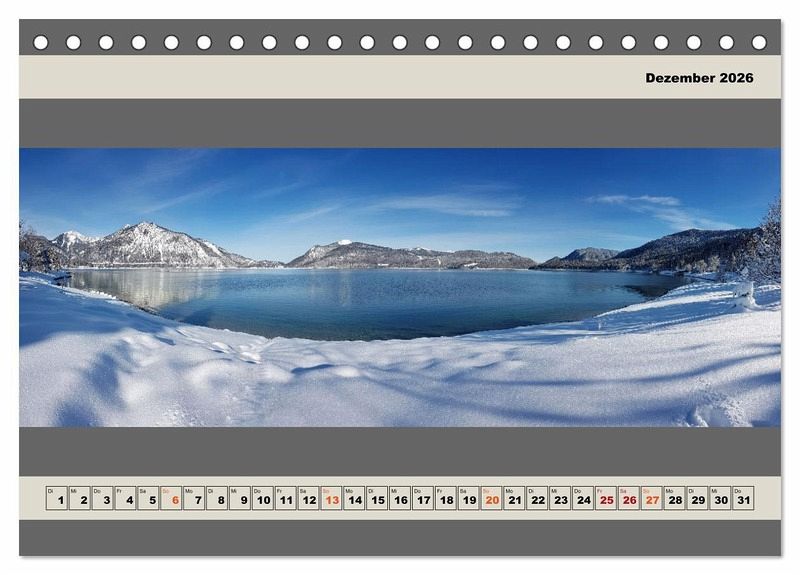Choose date 27 in the date strip
Viewport: 800px width, 575px height.
pyautogui.click(x=651, y=498)
